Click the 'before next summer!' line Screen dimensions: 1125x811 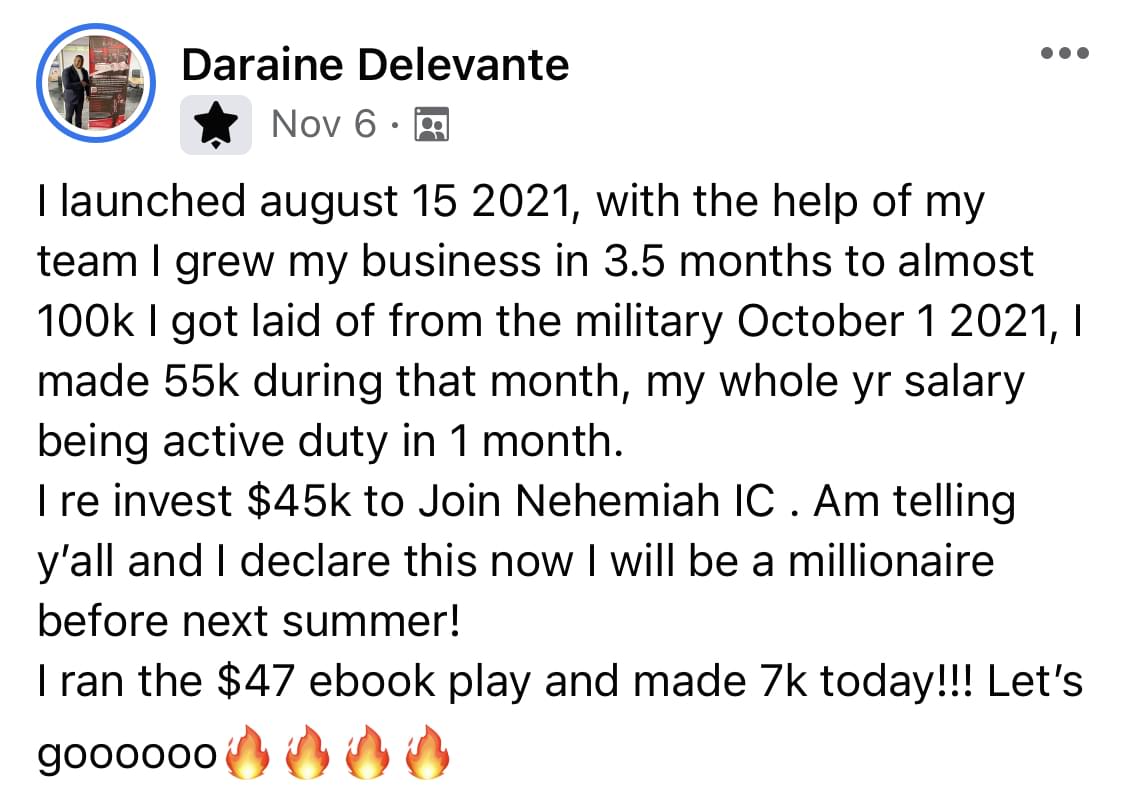[x=248, y=621]
